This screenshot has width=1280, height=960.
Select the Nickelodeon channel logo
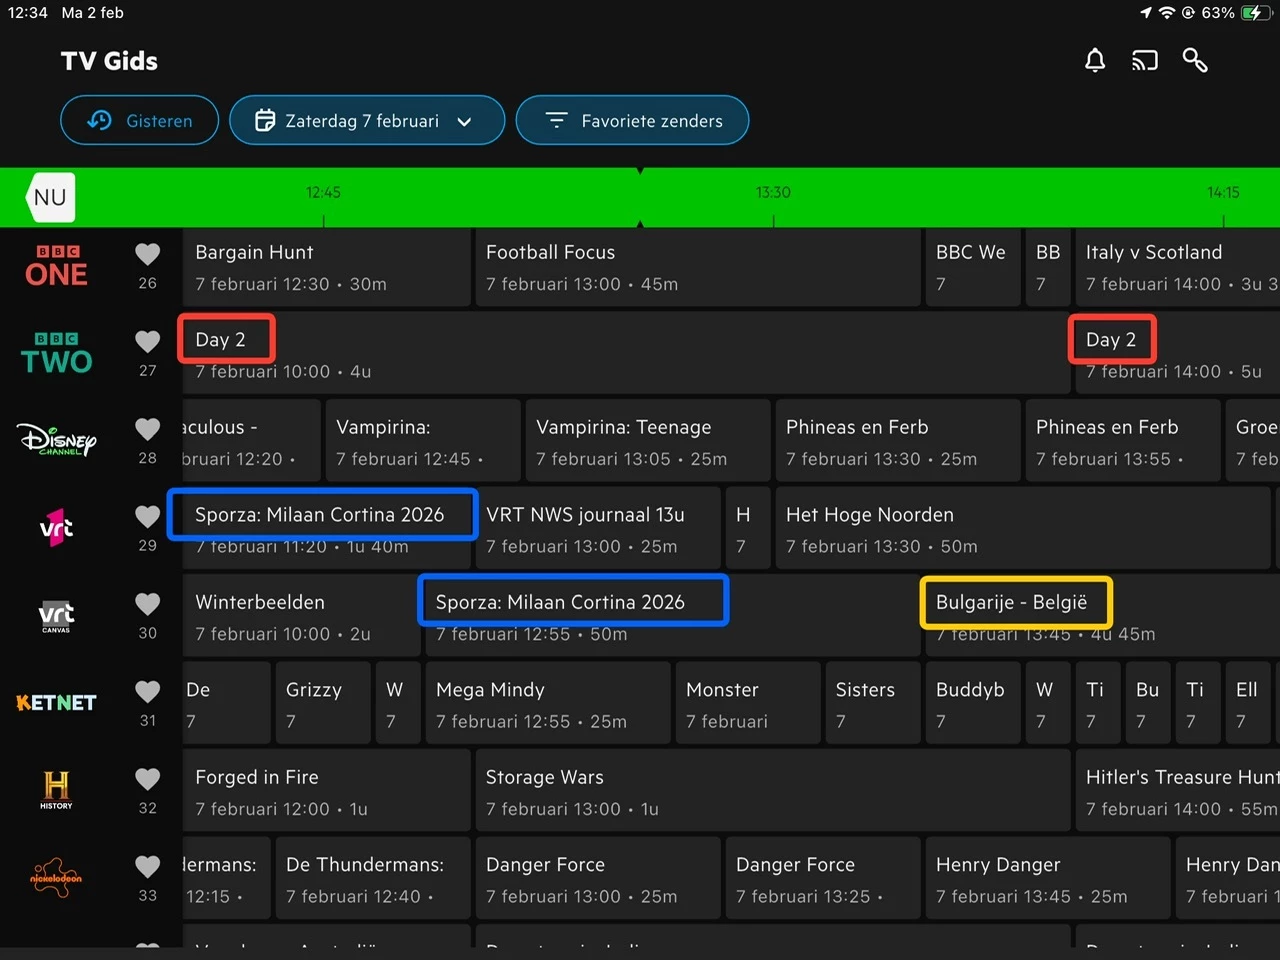(x=57, y=878)
